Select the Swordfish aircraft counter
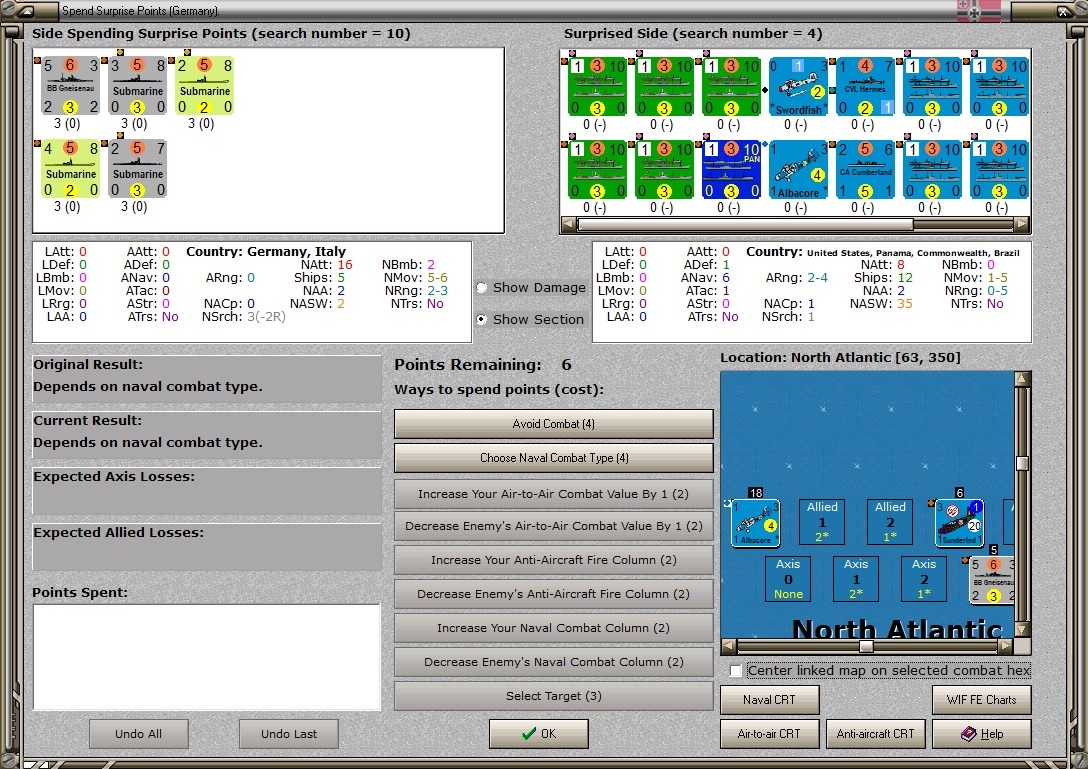 coord(799,85)
